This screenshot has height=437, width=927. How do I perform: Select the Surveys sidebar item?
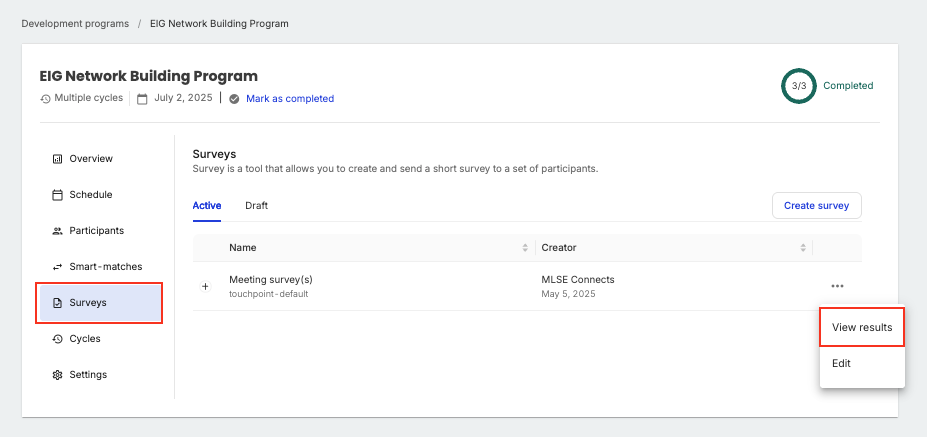pyautogui.click(x=101, y=303)
